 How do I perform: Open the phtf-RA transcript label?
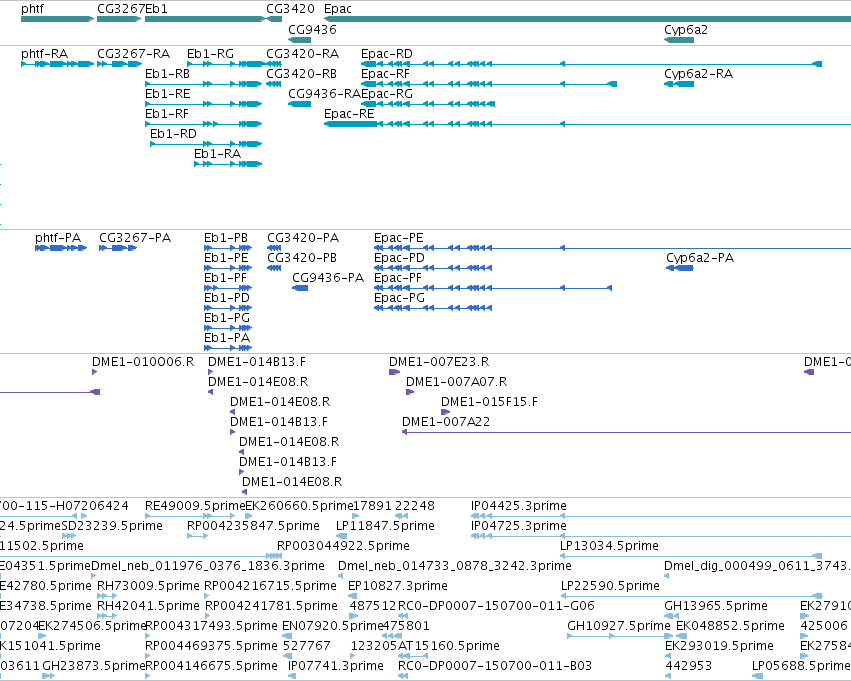point(45,54)
